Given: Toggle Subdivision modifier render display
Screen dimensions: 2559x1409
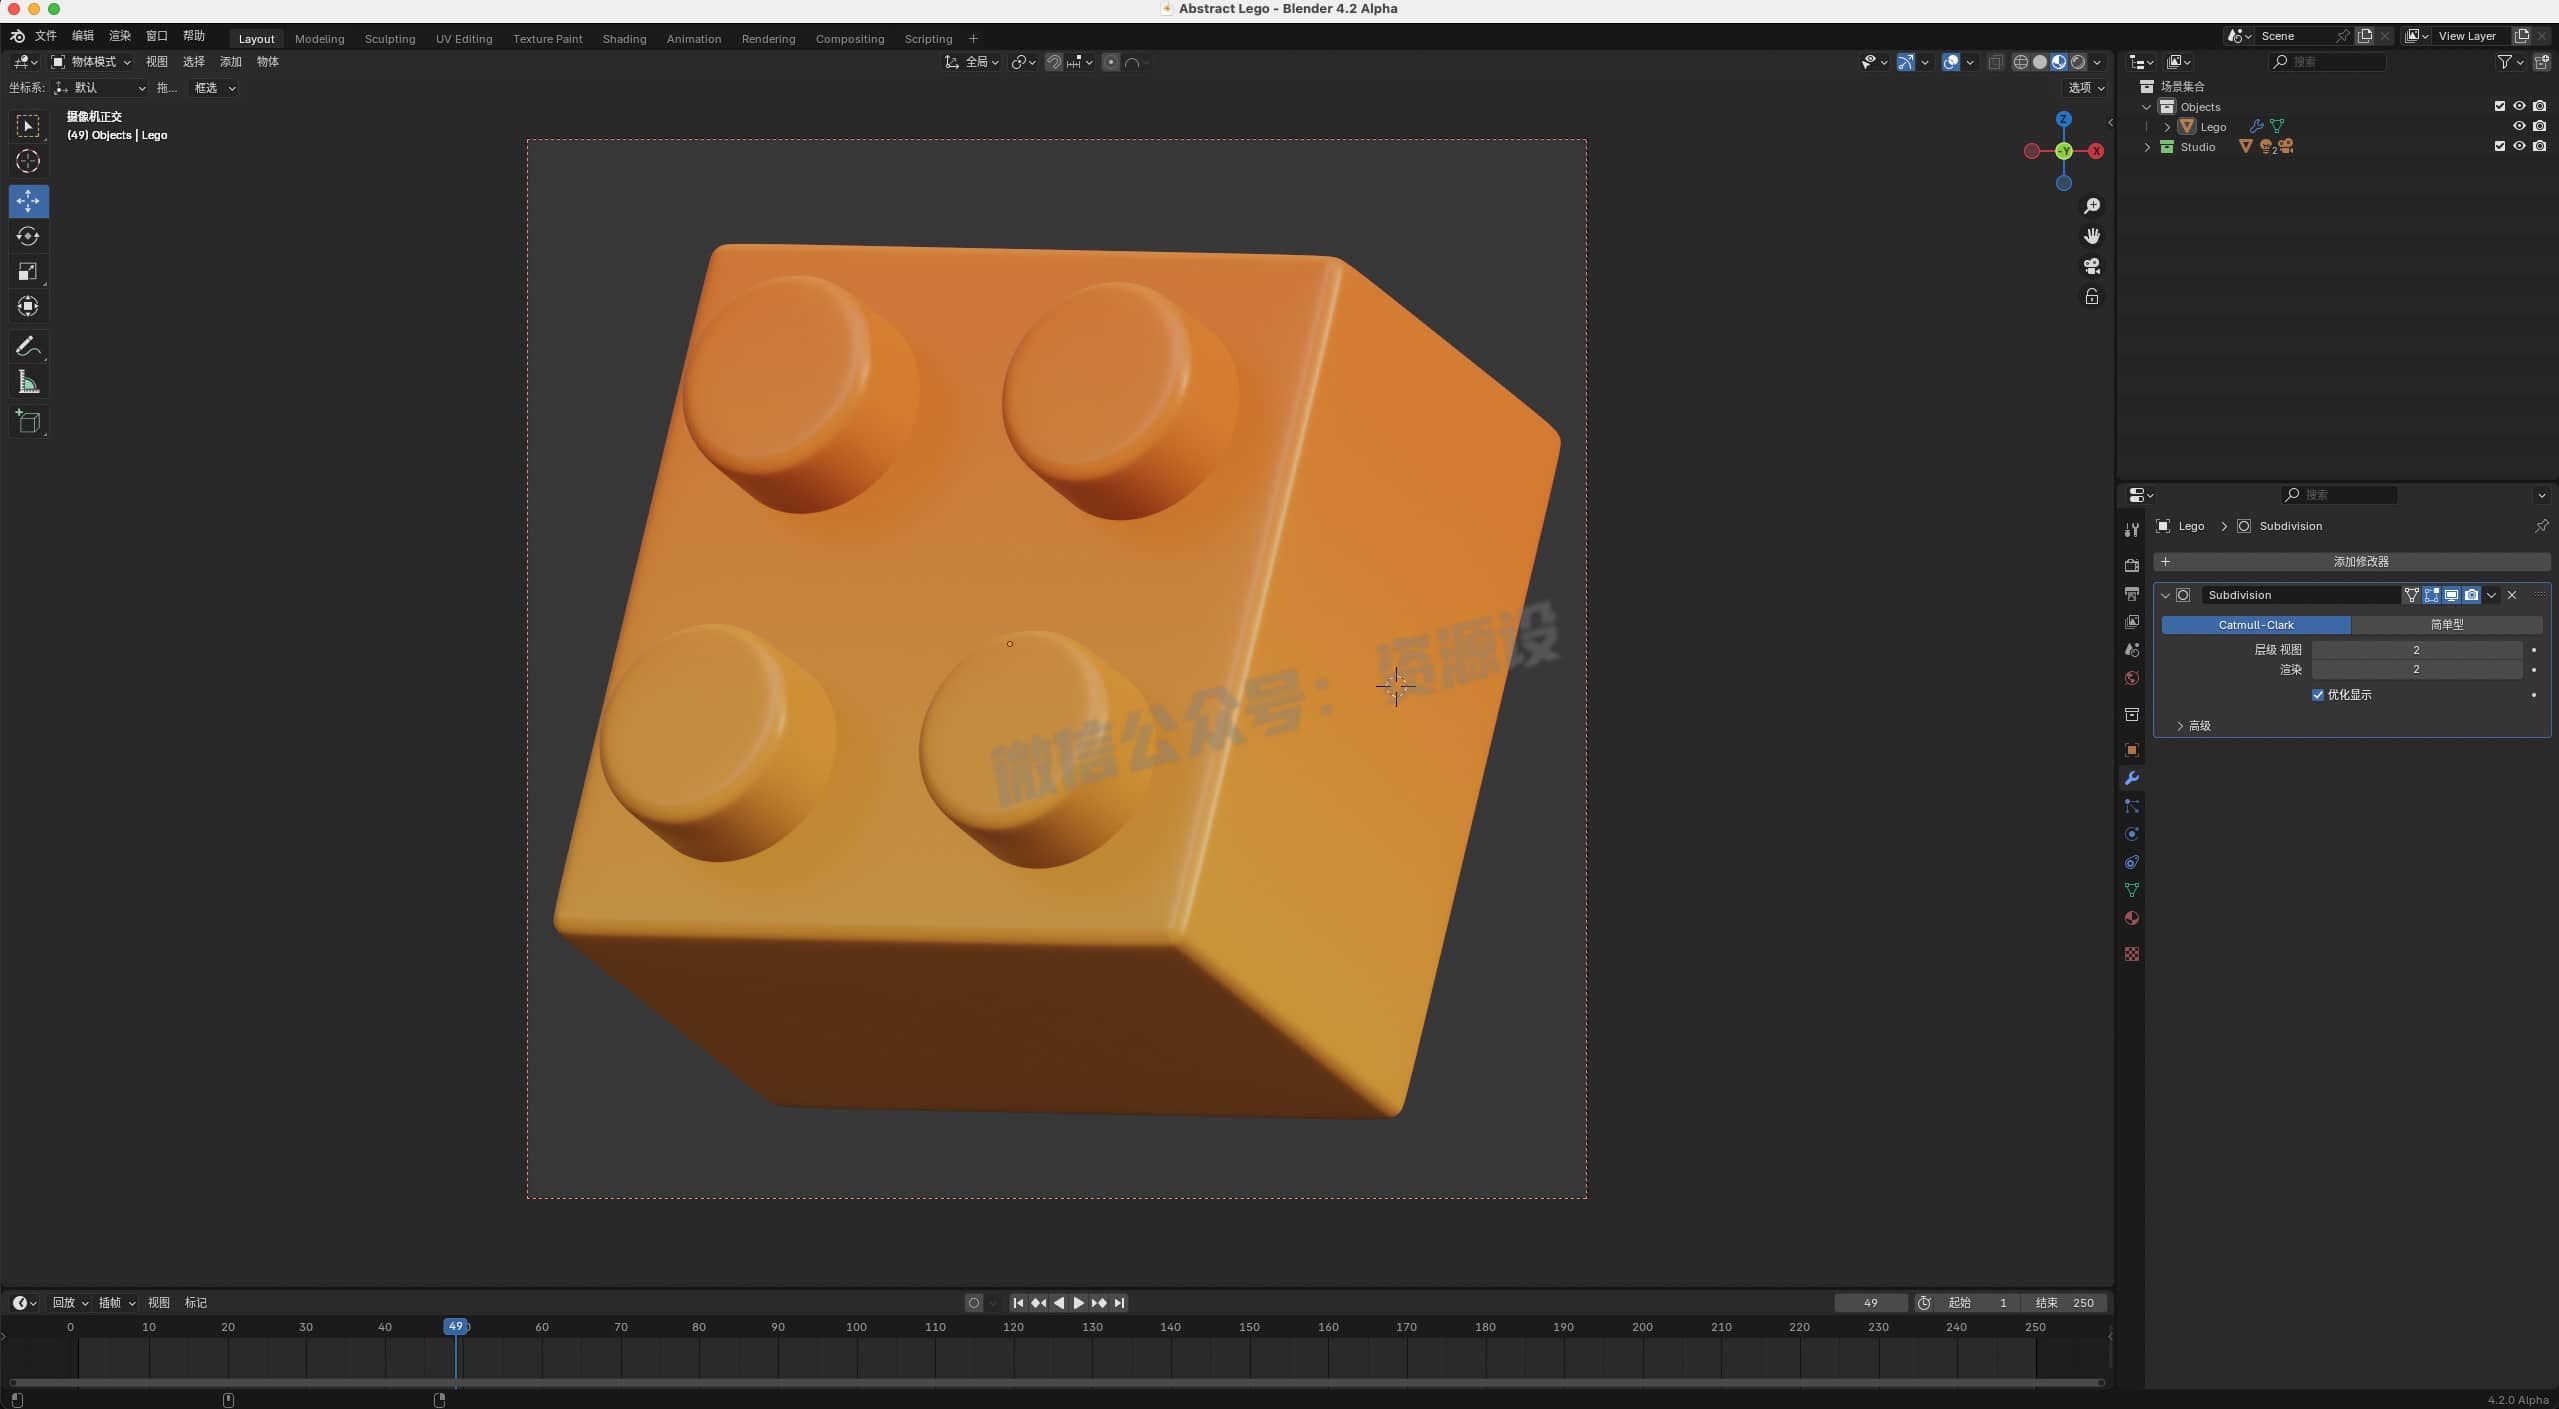Looking at the screenshot, I should point(2471,595).
